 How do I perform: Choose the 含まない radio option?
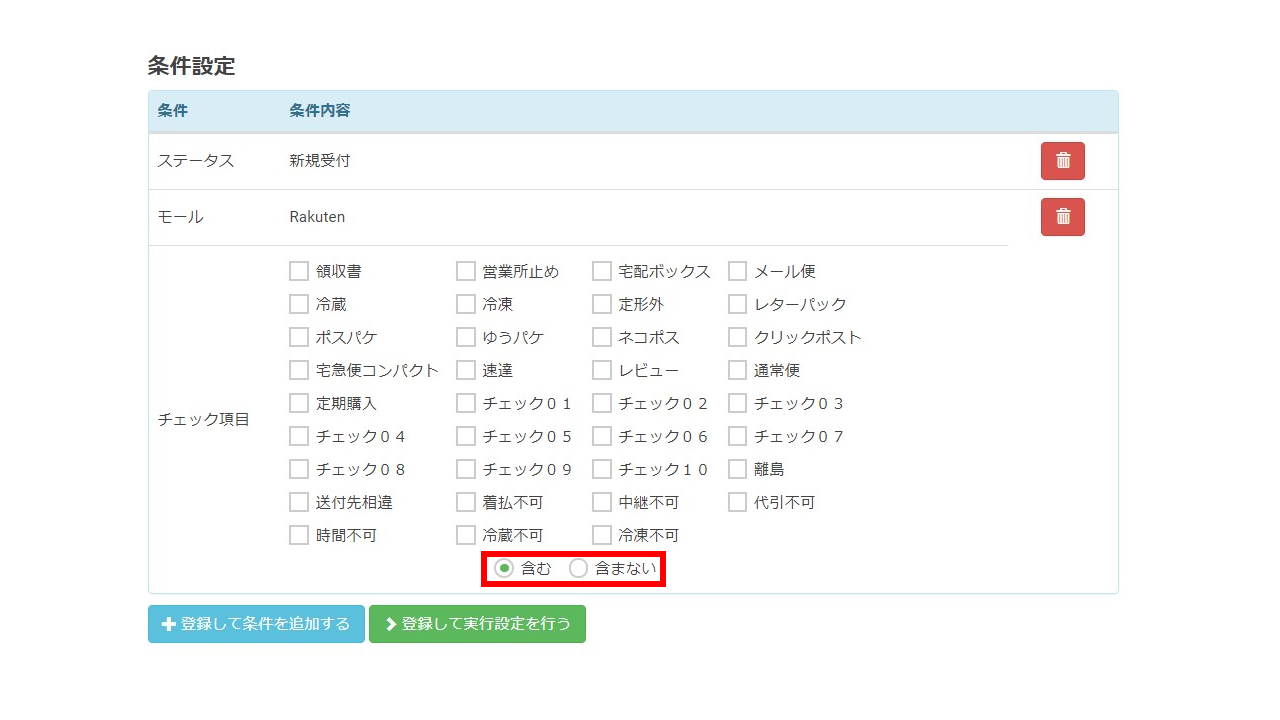578,568
